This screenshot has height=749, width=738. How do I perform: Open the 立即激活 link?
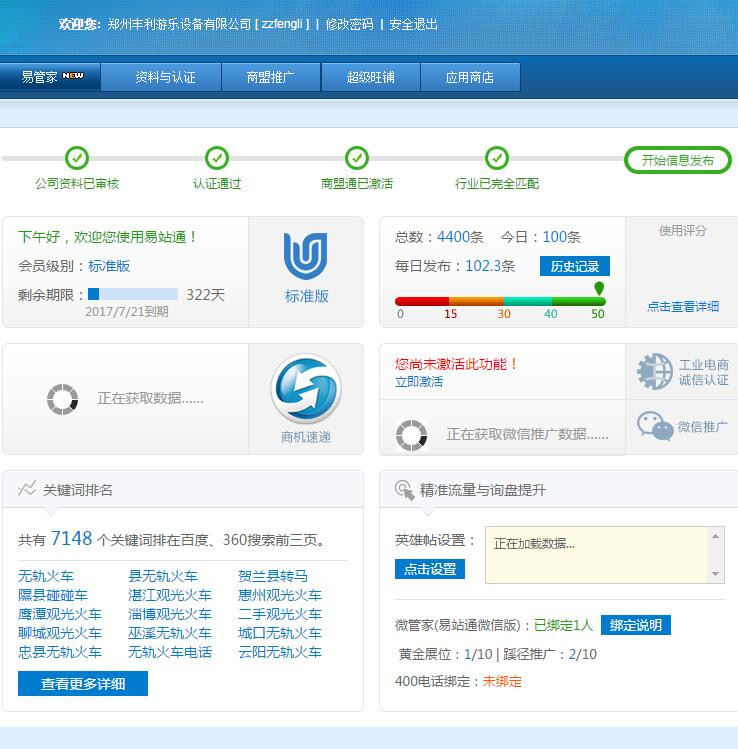(x=419, y=382)
